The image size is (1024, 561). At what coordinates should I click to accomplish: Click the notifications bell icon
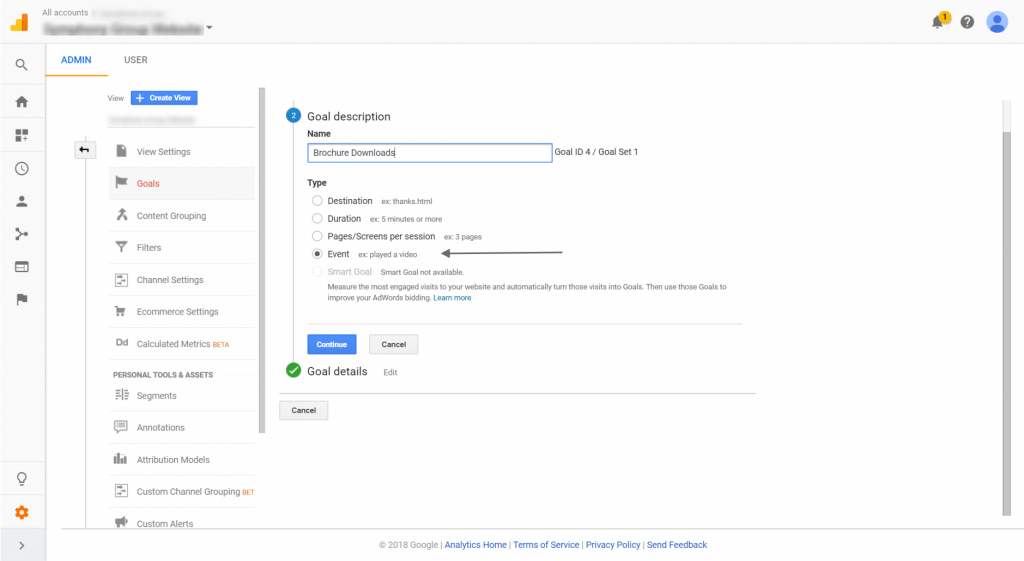pos(937,22)
